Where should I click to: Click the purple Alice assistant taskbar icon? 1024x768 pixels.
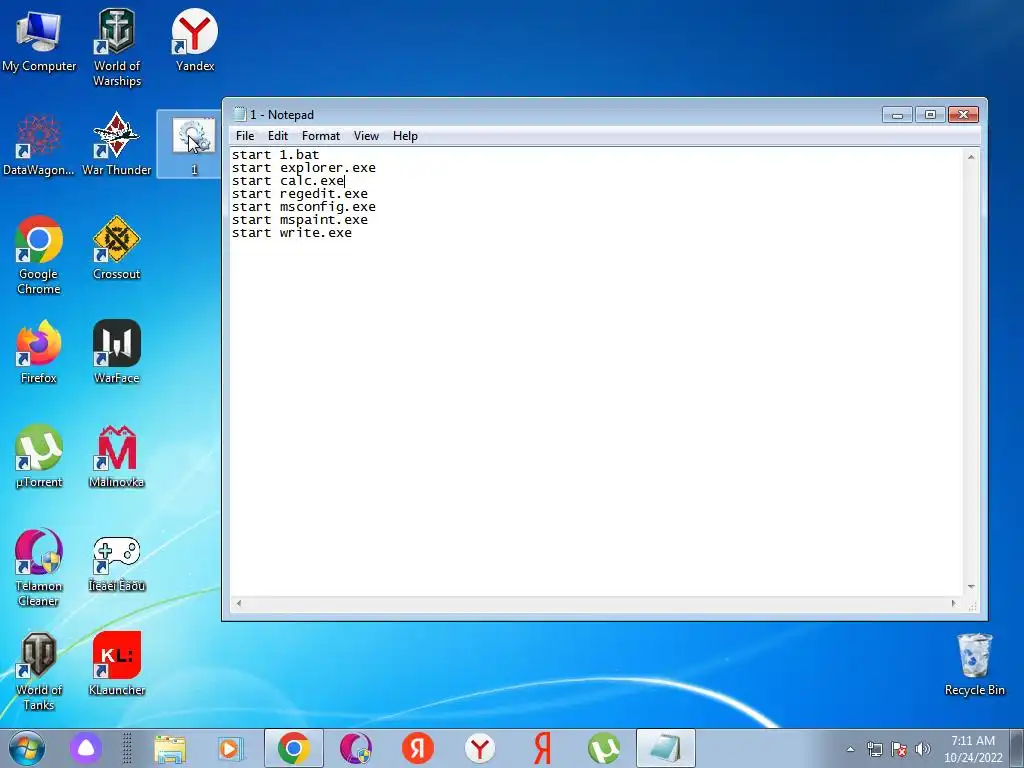pyautogui.click(x=86, y=748)
